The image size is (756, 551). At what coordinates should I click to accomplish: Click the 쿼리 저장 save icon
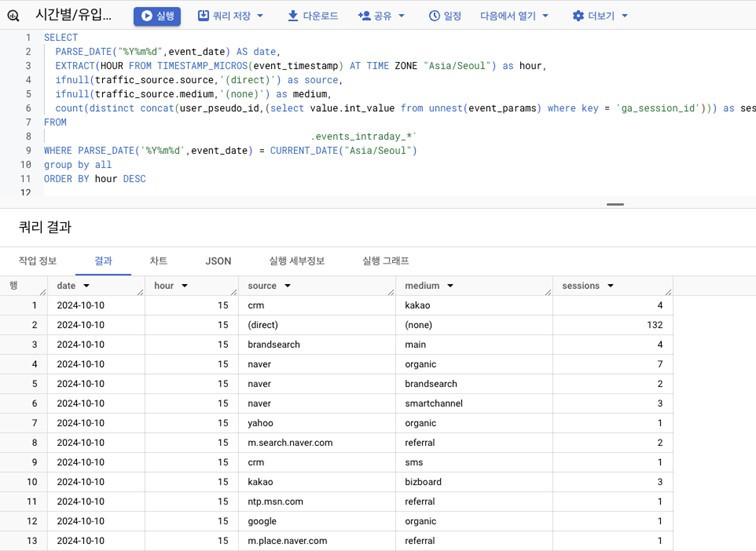pyautogui.click(x=203, y=16)
